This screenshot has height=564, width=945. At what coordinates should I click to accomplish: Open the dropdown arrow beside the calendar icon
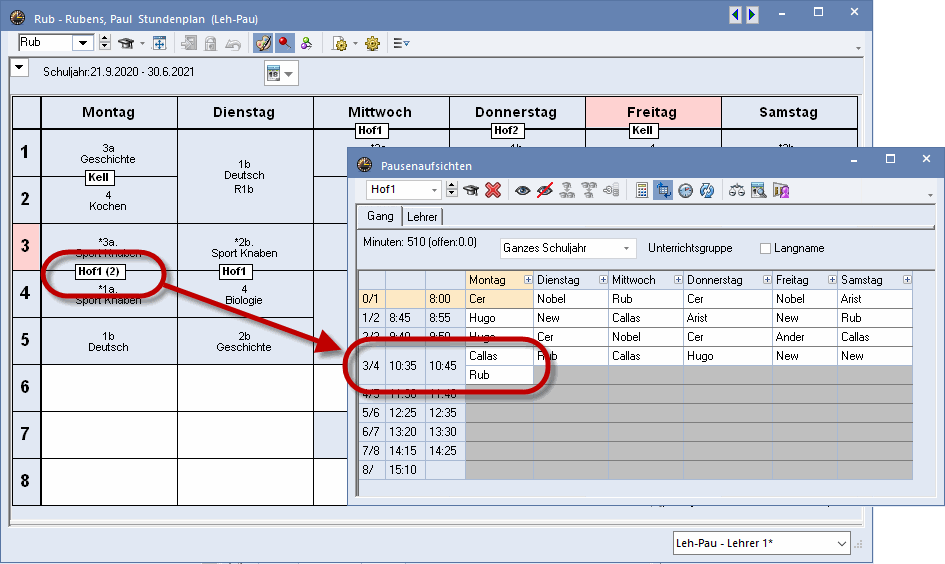point(289,74)
